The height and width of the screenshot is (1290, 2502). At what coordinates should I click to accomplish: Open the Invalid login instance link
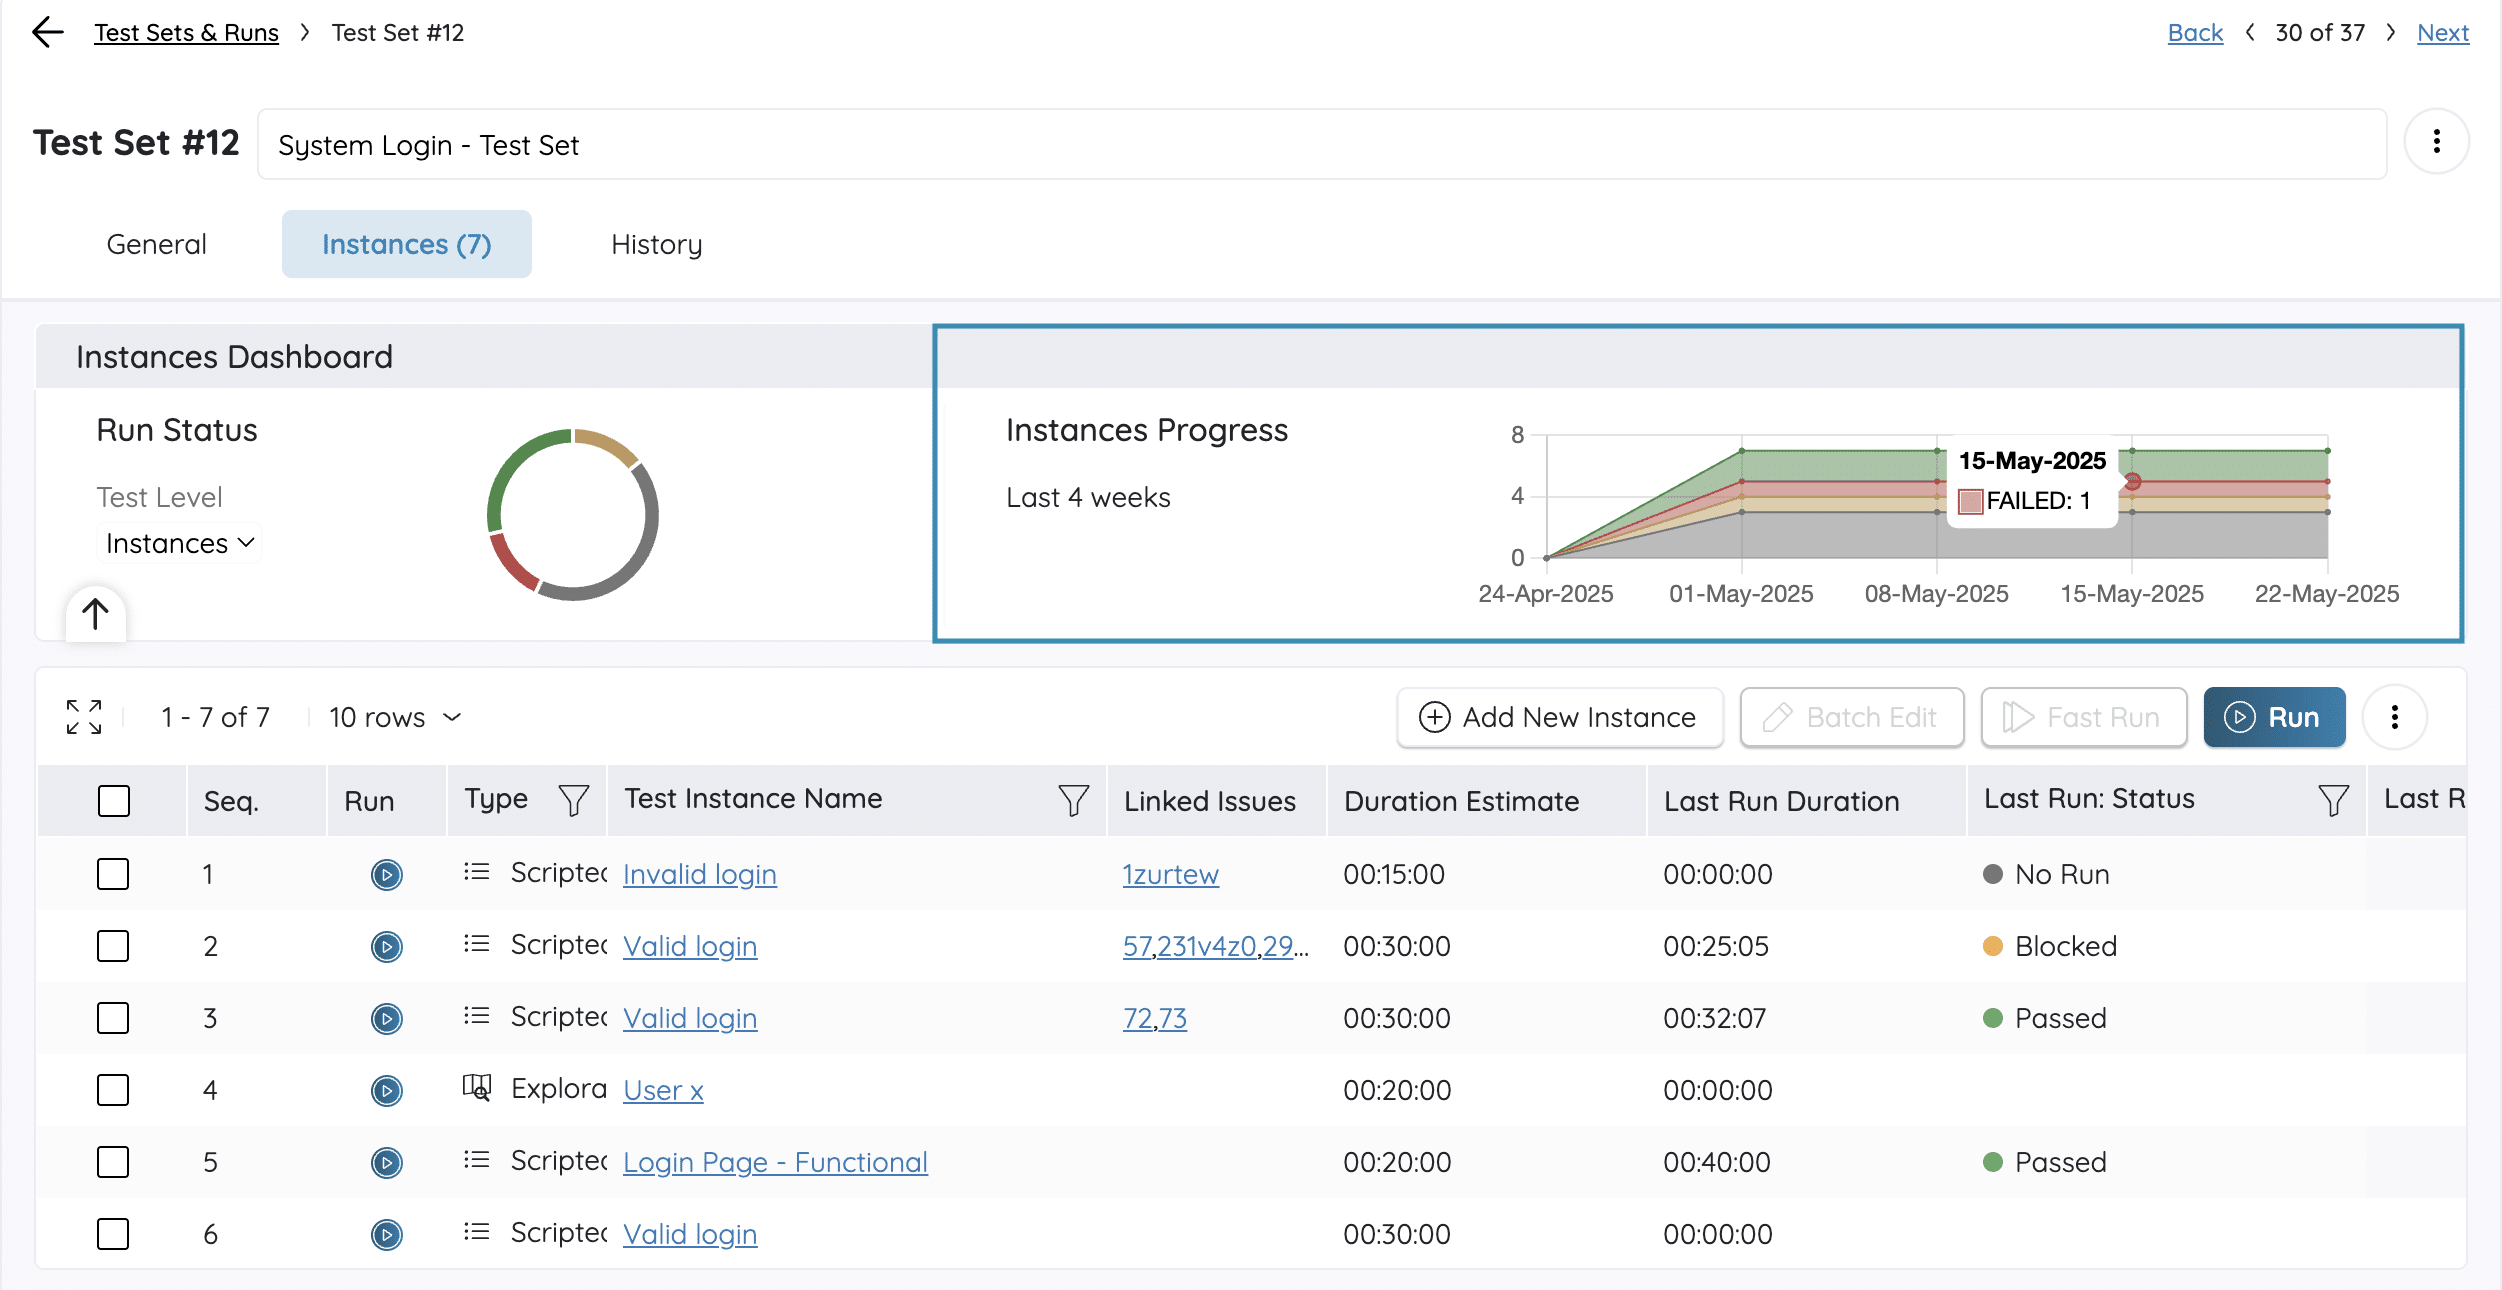[x=700, y=874]
